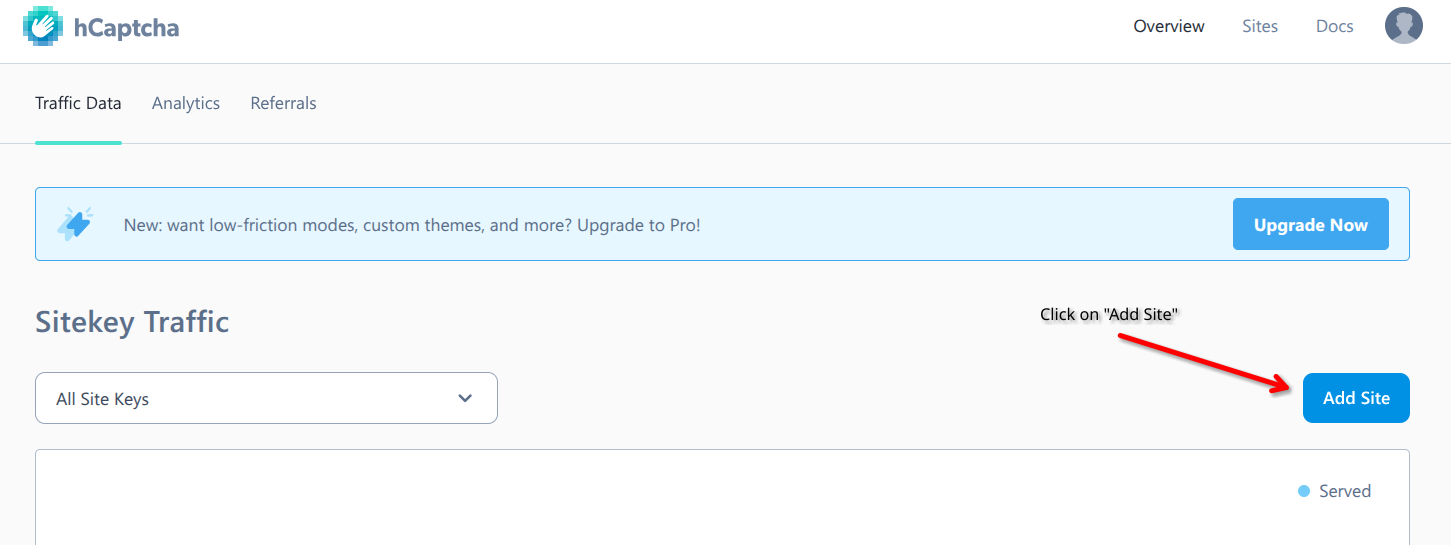Image resolution: width=1451 pixels, height=545 pixels.
Task: Click the Add Site button
Action: pos(1355,398)
